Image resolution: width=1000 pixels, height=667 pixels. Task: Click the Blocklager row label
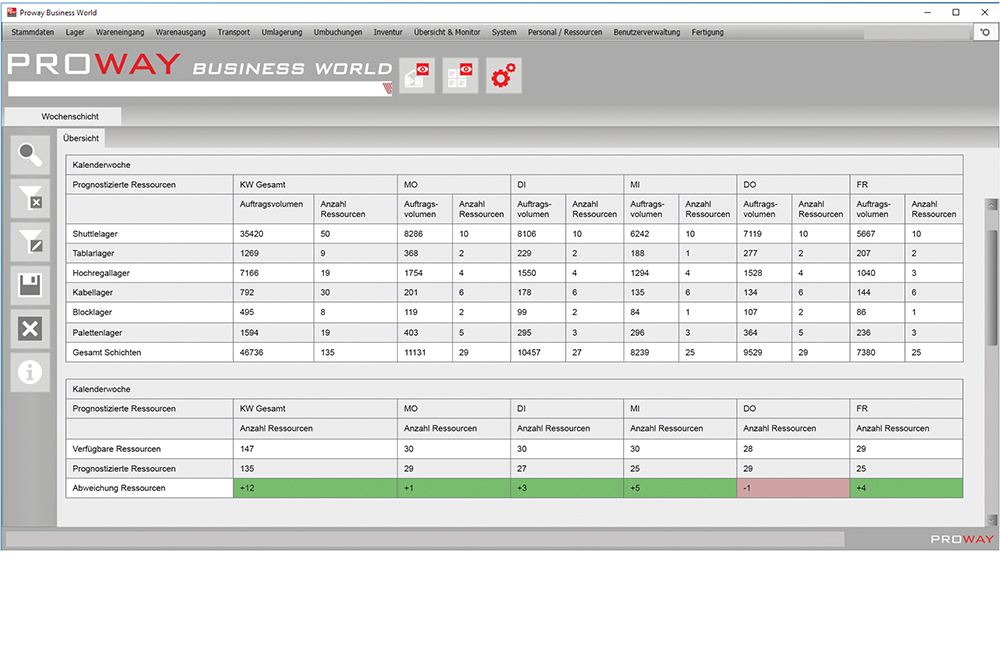(x=92, y=312)
